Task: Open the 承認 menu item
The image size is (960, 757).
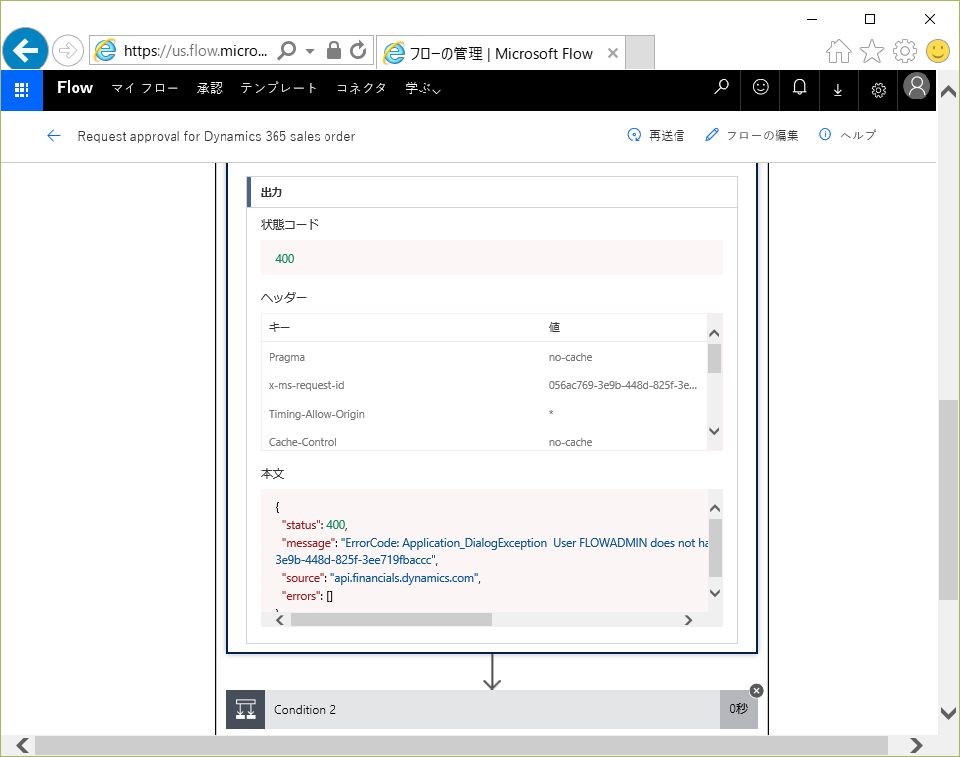Action: pos(209,88)
